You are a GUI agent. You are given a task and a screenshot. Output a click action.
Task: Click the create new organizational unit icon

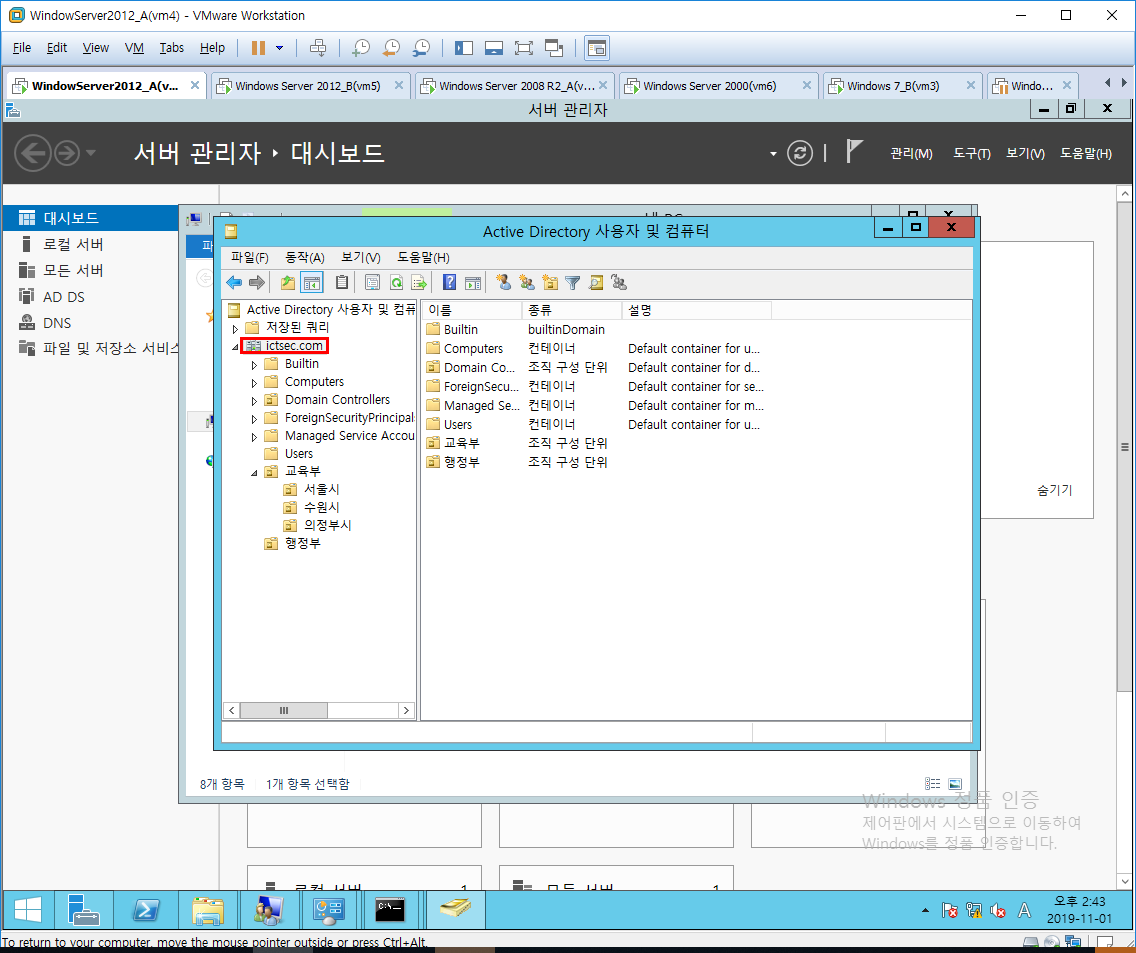[550, 283]
